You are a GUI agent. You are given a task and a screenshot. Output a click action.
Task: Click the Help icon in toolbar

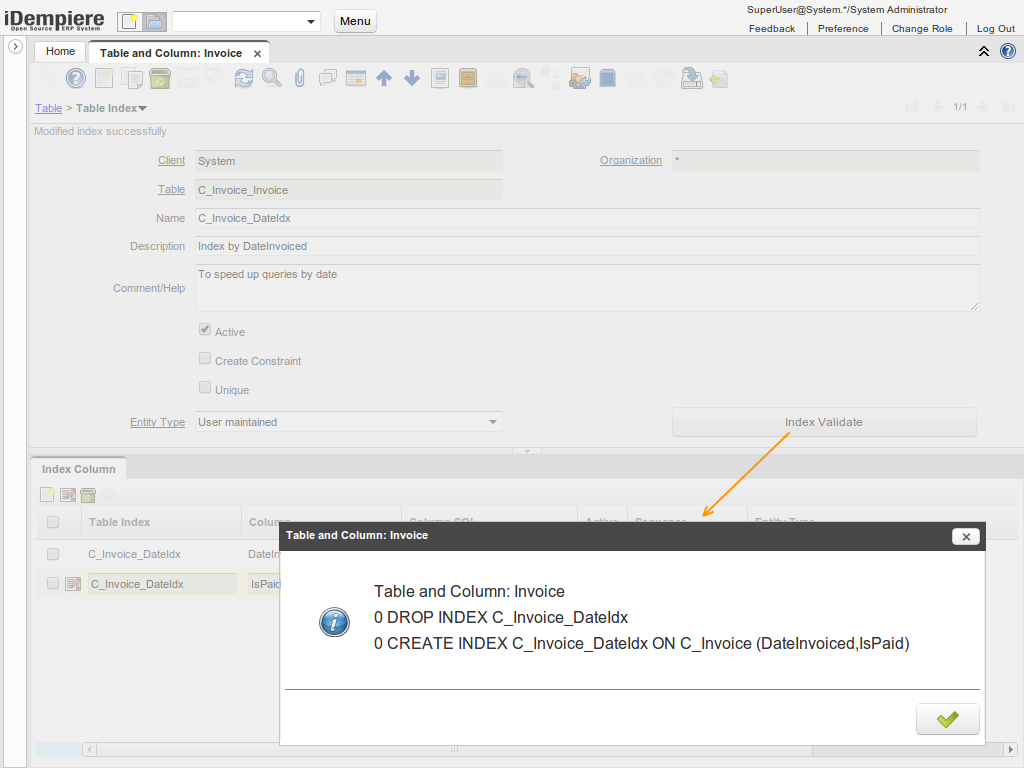tap(76, 78)
